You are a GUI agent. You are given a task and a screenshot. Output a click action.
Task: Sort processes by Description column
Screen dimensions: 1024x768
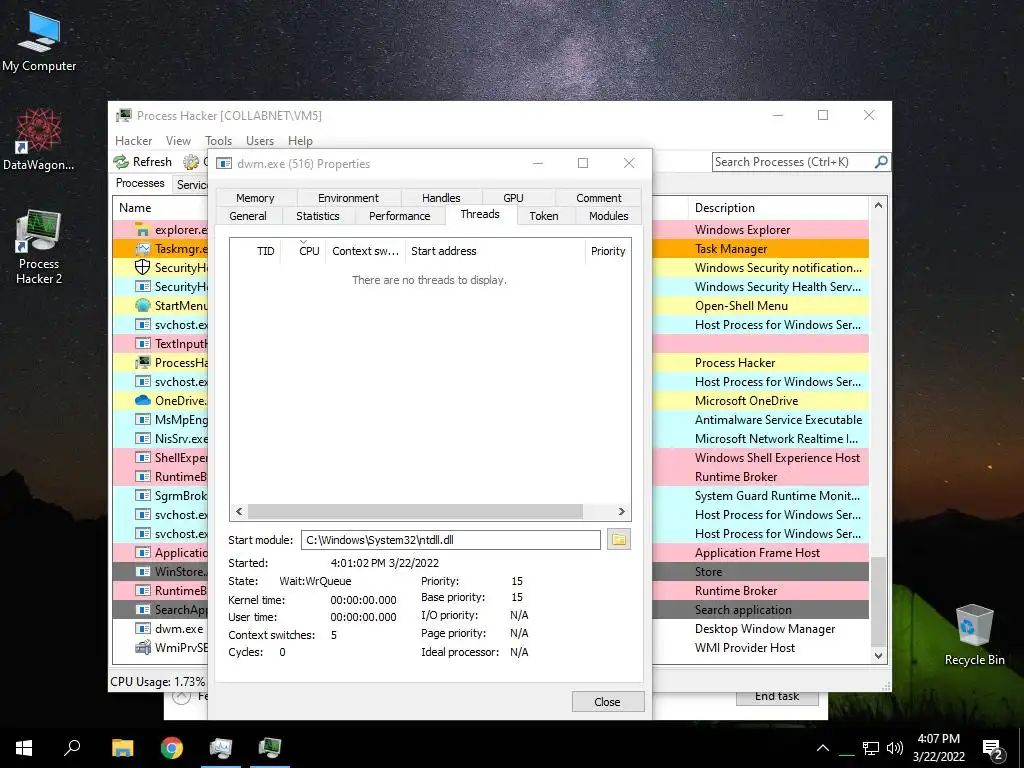[778, 208]
